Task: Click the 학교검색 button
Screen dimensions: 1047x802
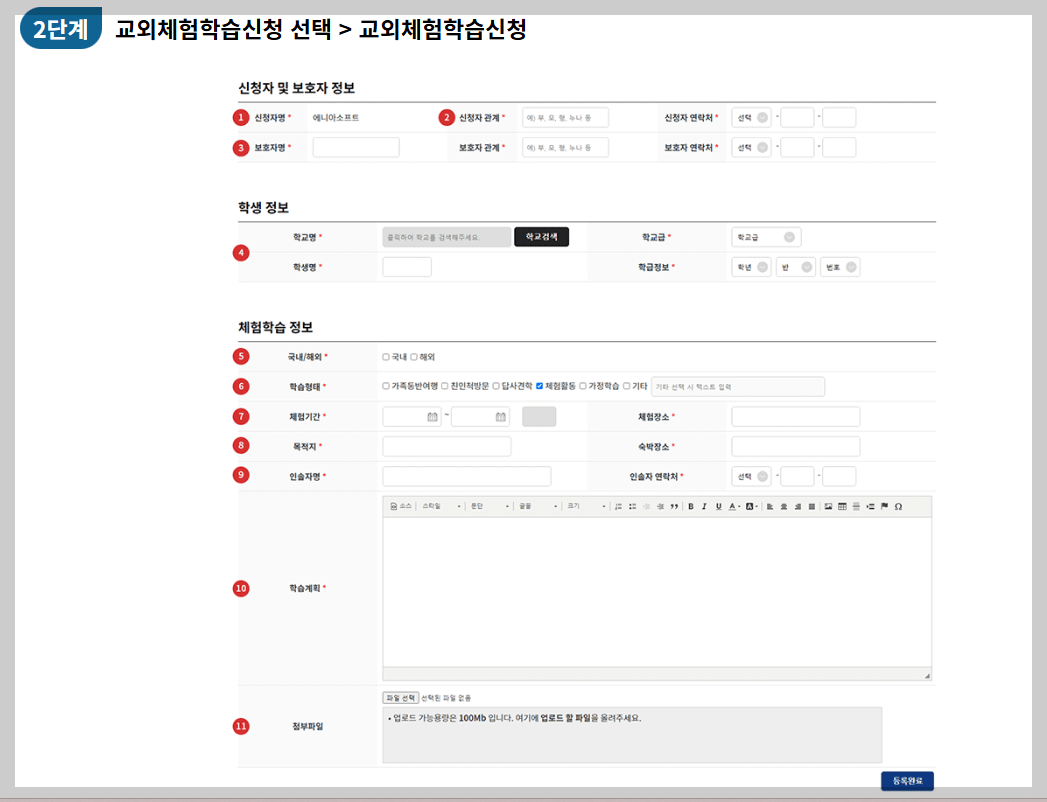Action: pyautogui.click(x=542, y=237)
